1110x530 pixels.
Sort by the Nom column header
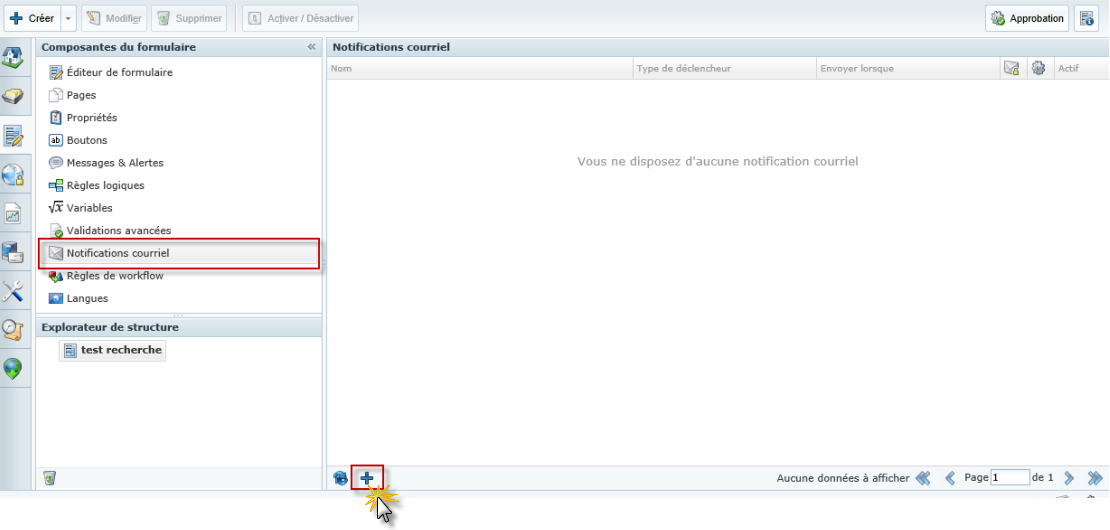coord(480,69)
